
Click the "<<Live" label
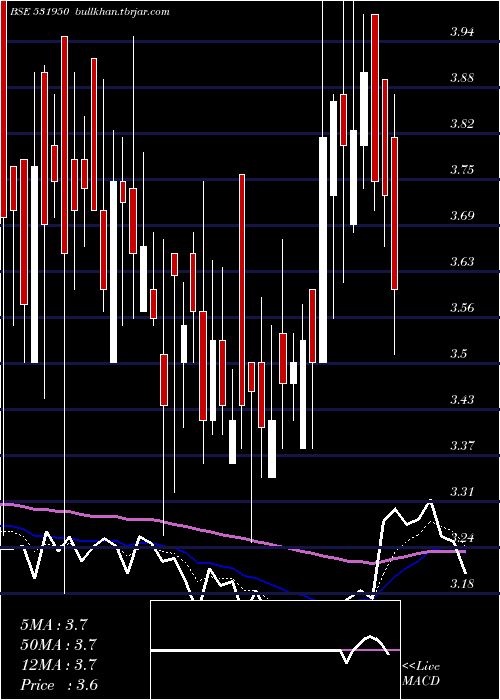coord(421,667)
